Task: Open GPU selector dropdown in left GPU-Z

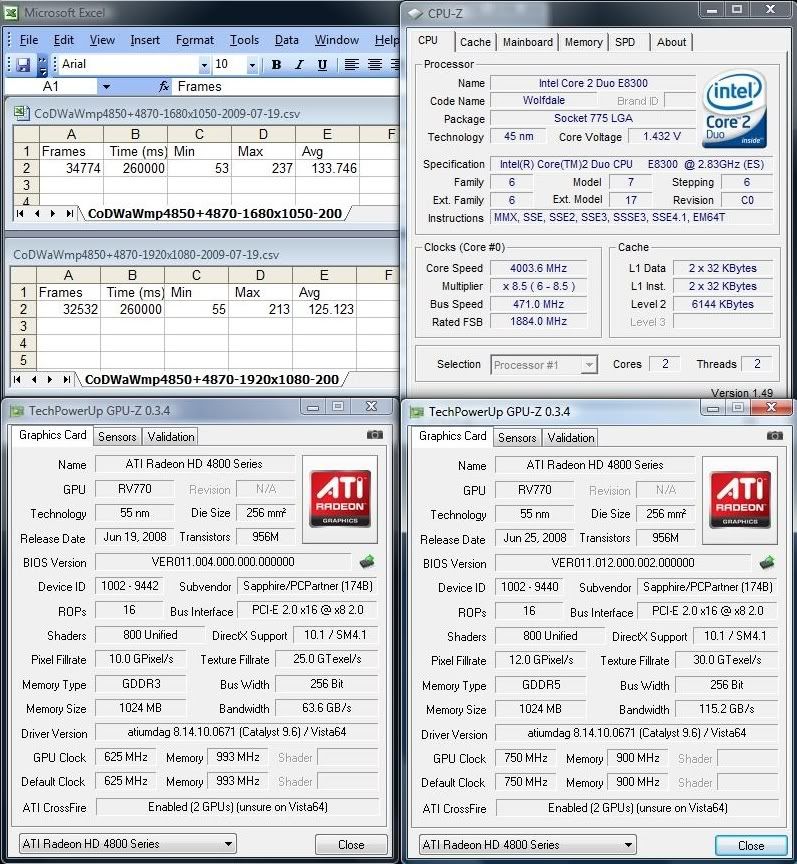Action: click(x=127, y=844)
